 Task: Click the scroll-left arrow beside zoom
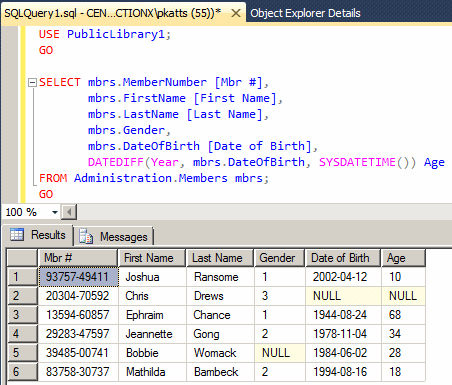[69, 212]
